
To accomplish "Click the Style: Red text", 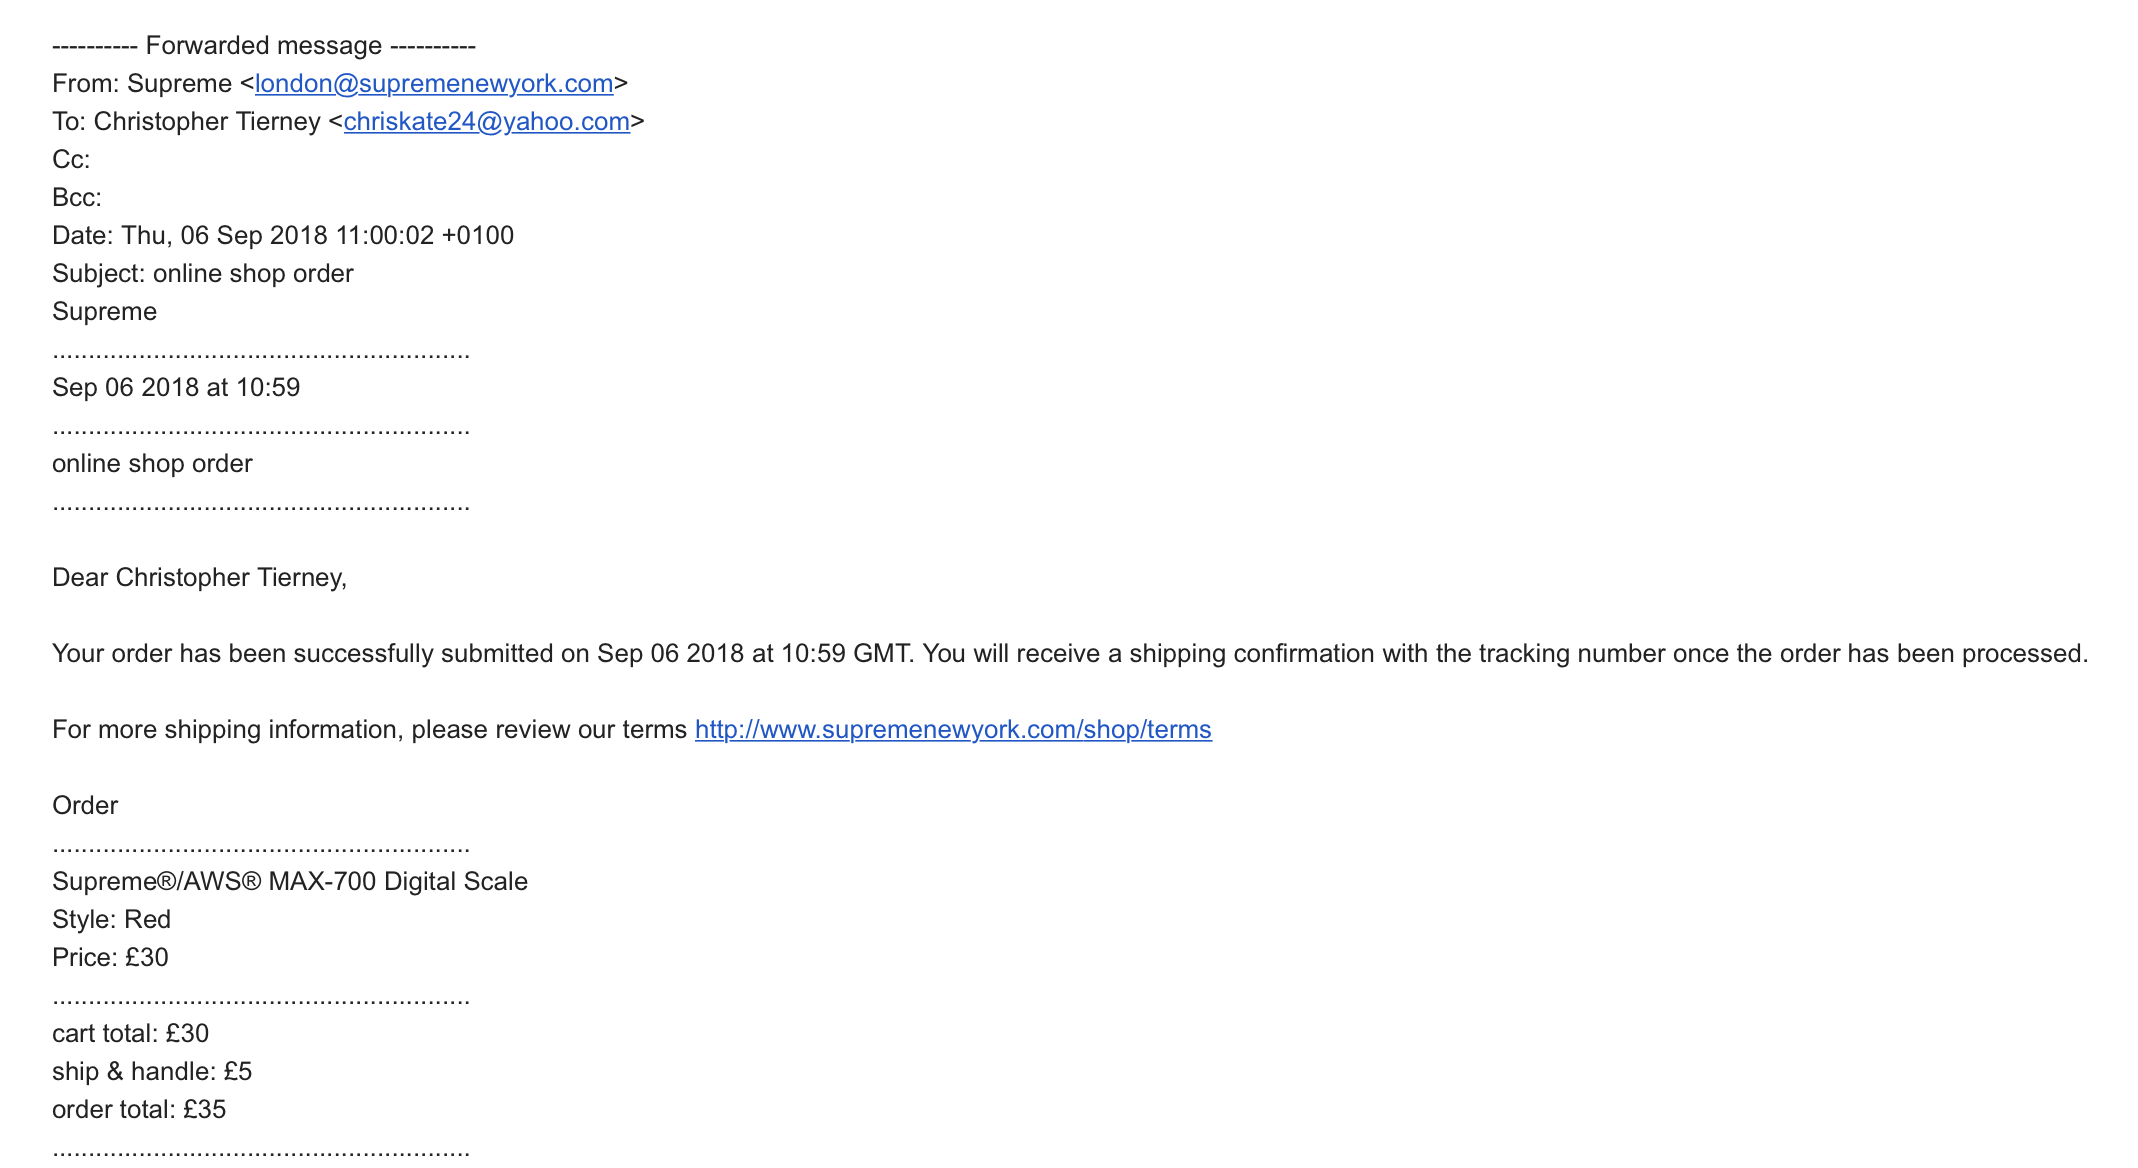I will pyautogui.click(x=112, y=919).
